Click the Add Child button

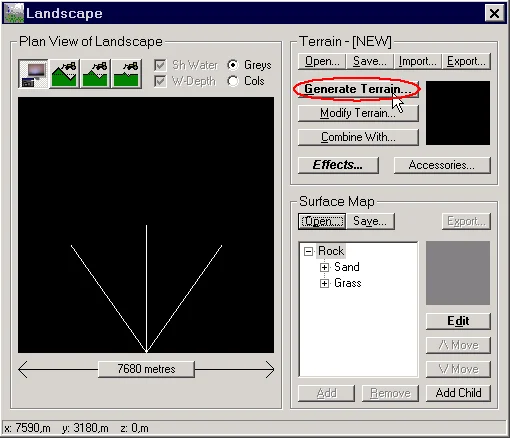tap(458, 393)
